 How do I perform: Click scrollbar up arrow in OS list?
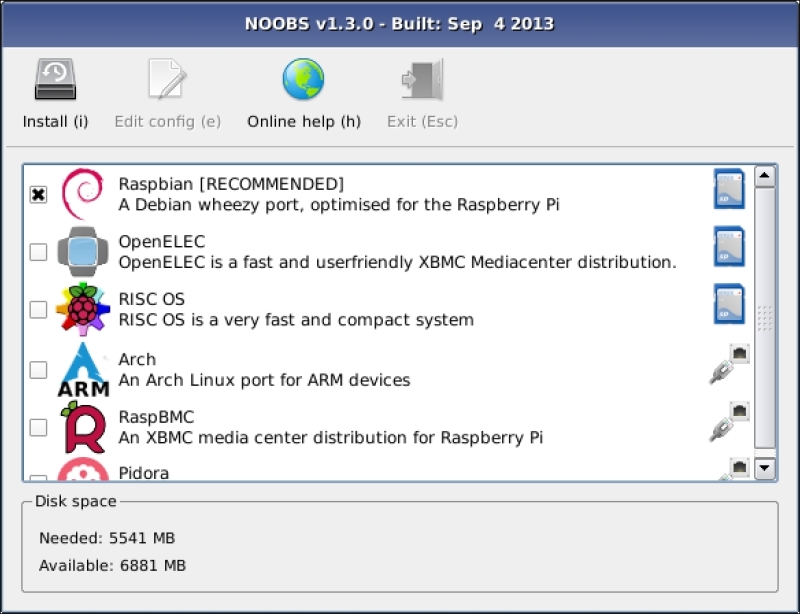[x=765, y=176]
